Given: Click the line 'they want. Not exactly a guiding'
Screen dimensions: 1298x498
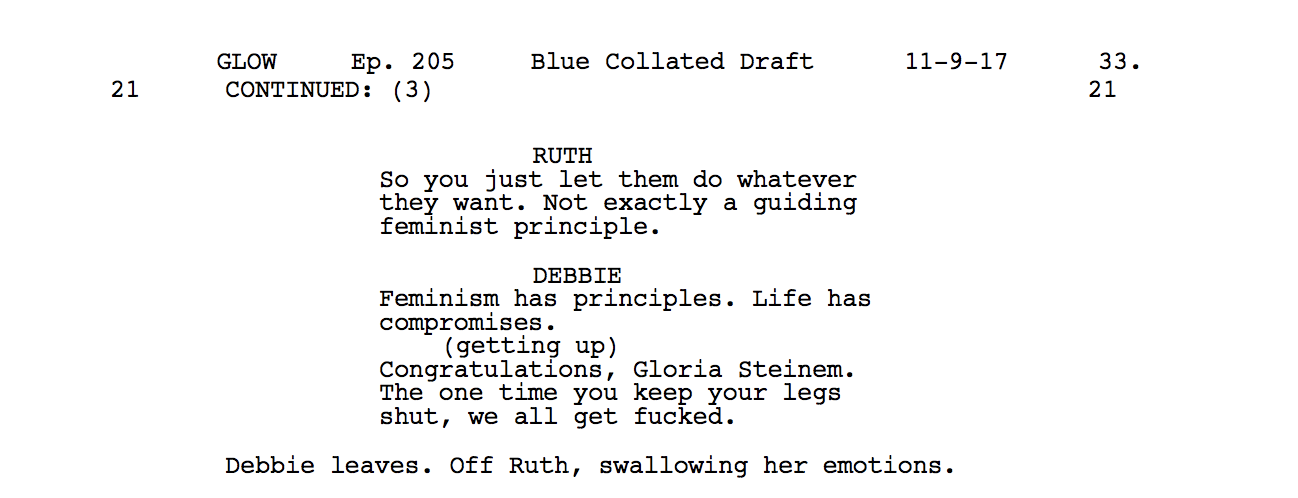Looking at the screenshot, I should [618, 204].
